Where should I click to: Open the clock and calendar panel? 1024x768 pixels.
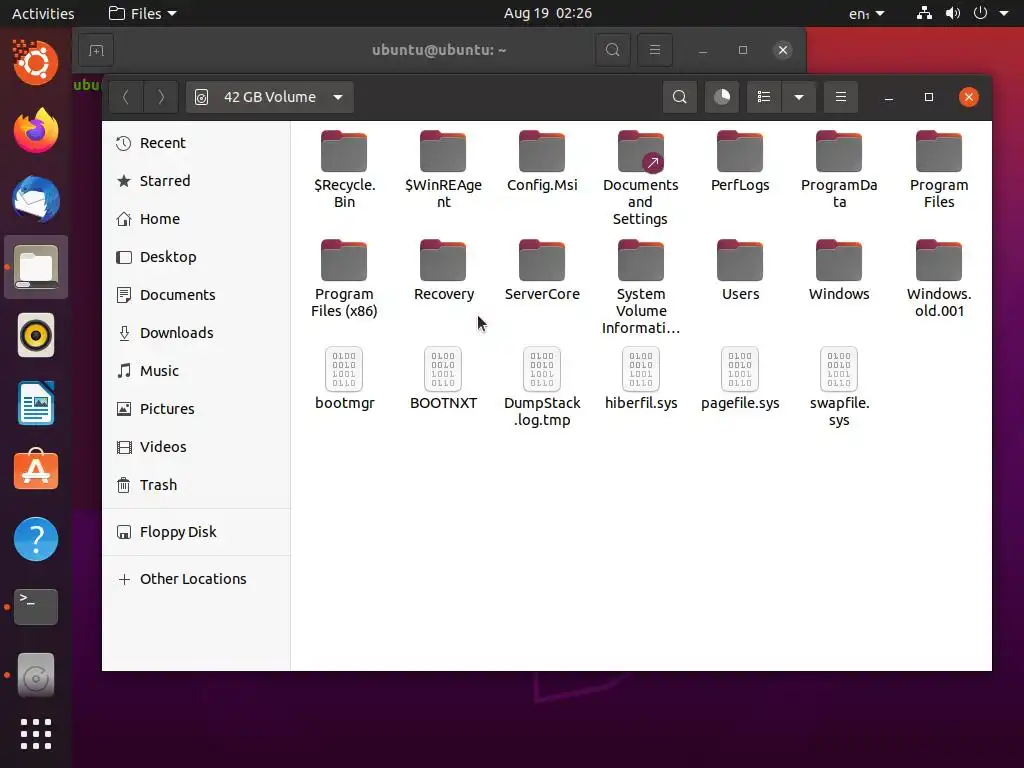[x=548, y=13]
